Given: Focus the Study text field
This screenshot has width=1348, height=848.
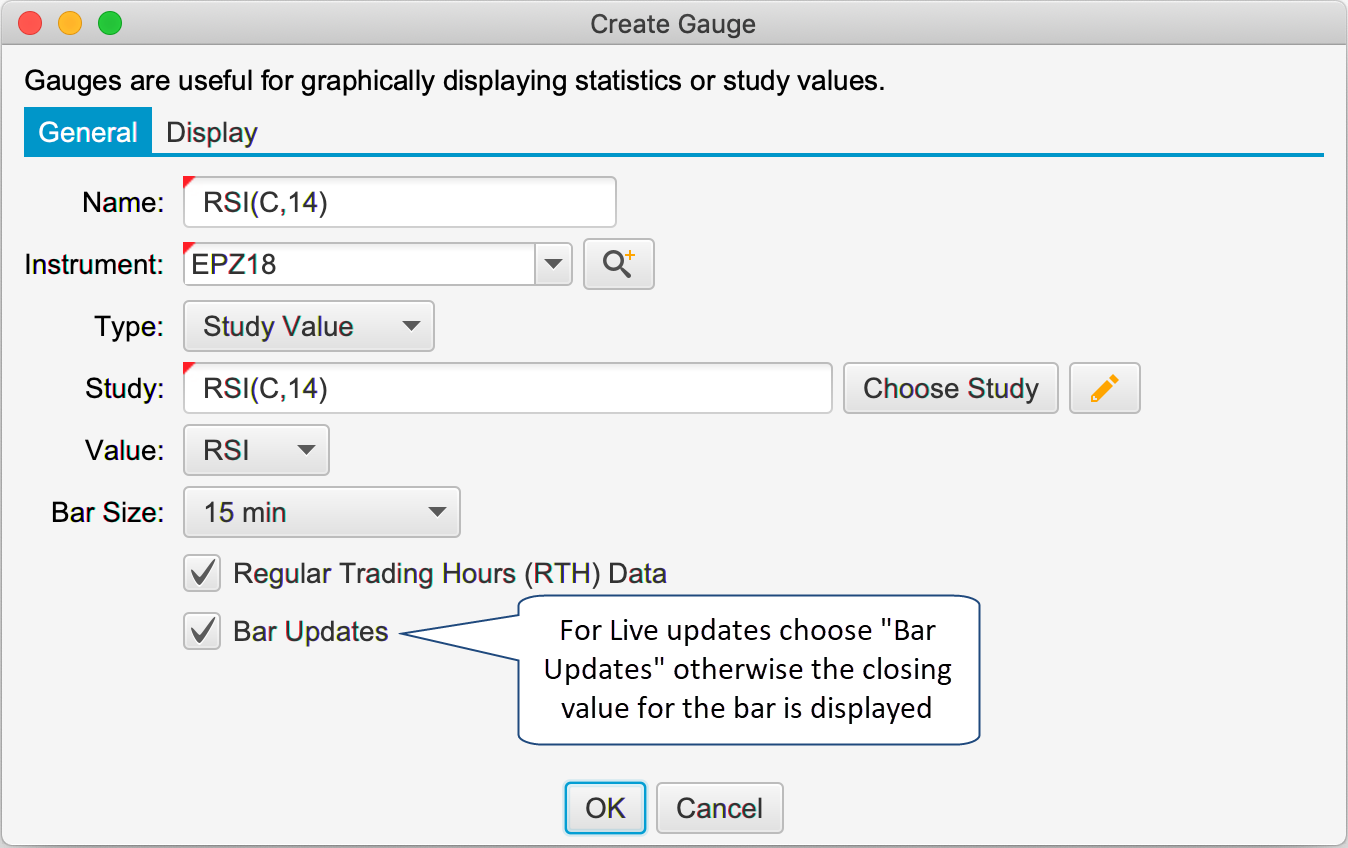Looking at the screenshot, I should pyautogui.click(x=508, y=388).
